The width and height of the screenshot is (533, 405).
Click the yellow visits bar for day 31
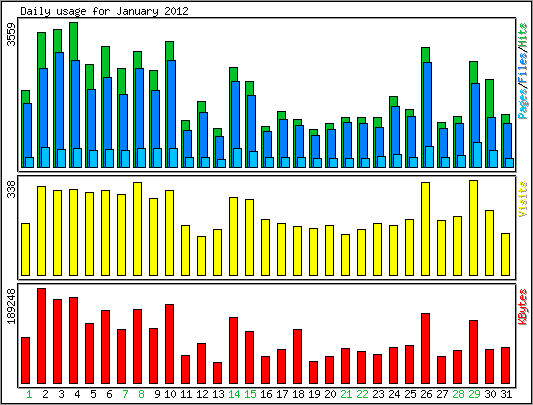[x=505, y=254]
